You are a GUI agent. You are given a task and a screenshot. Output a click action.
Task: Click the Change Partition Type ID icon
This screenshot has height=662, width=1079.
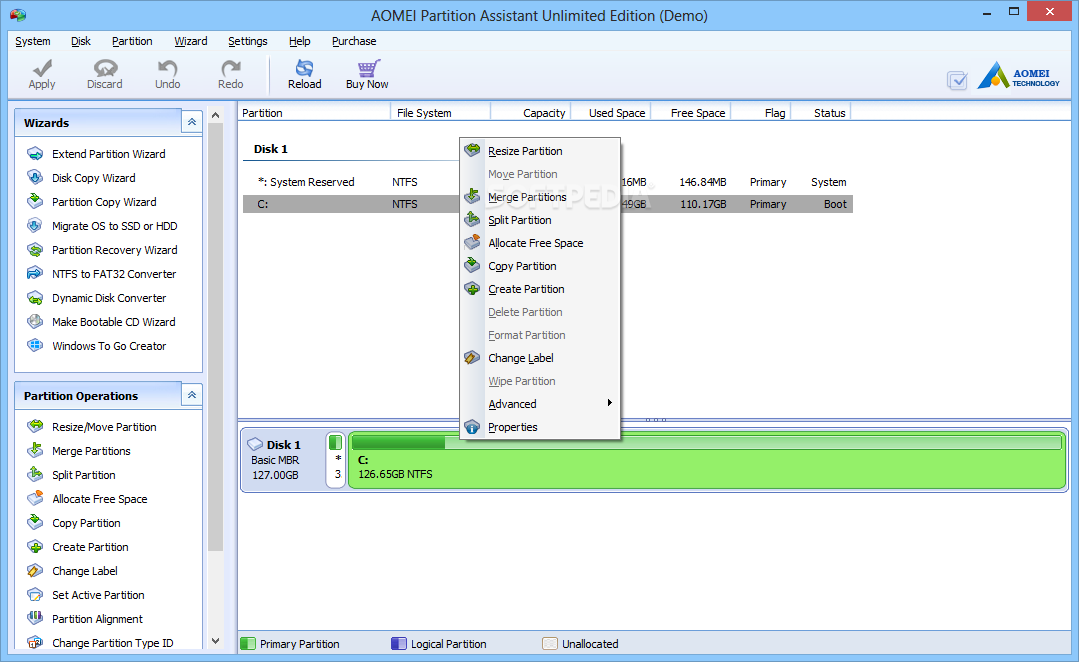click(35, 642)
